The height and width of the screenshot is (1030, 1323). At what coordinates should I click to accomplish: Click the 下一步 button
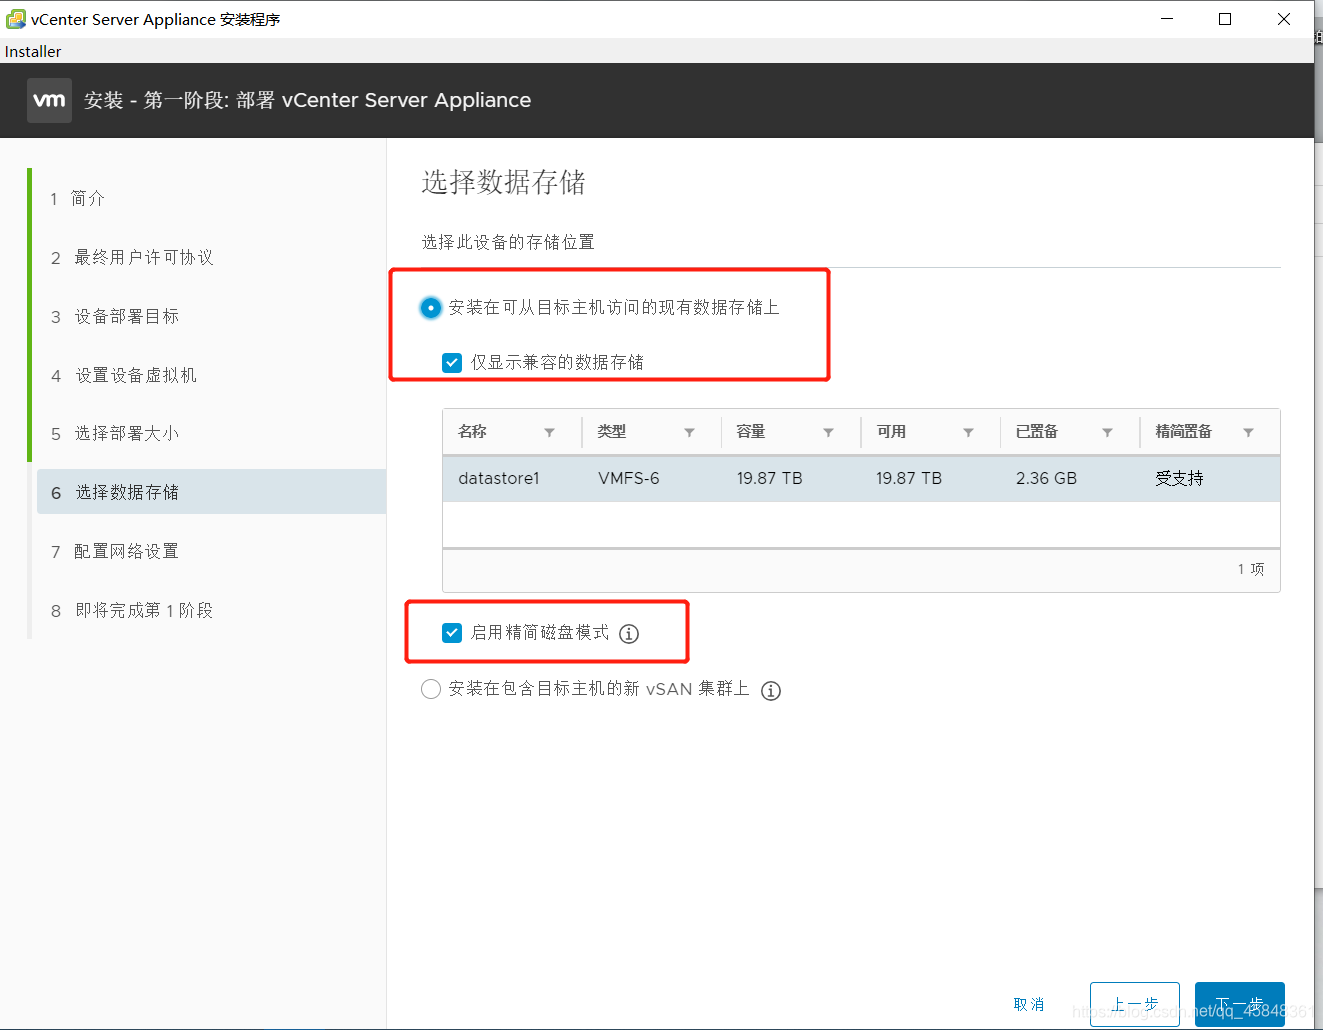click(1240, 1004)
